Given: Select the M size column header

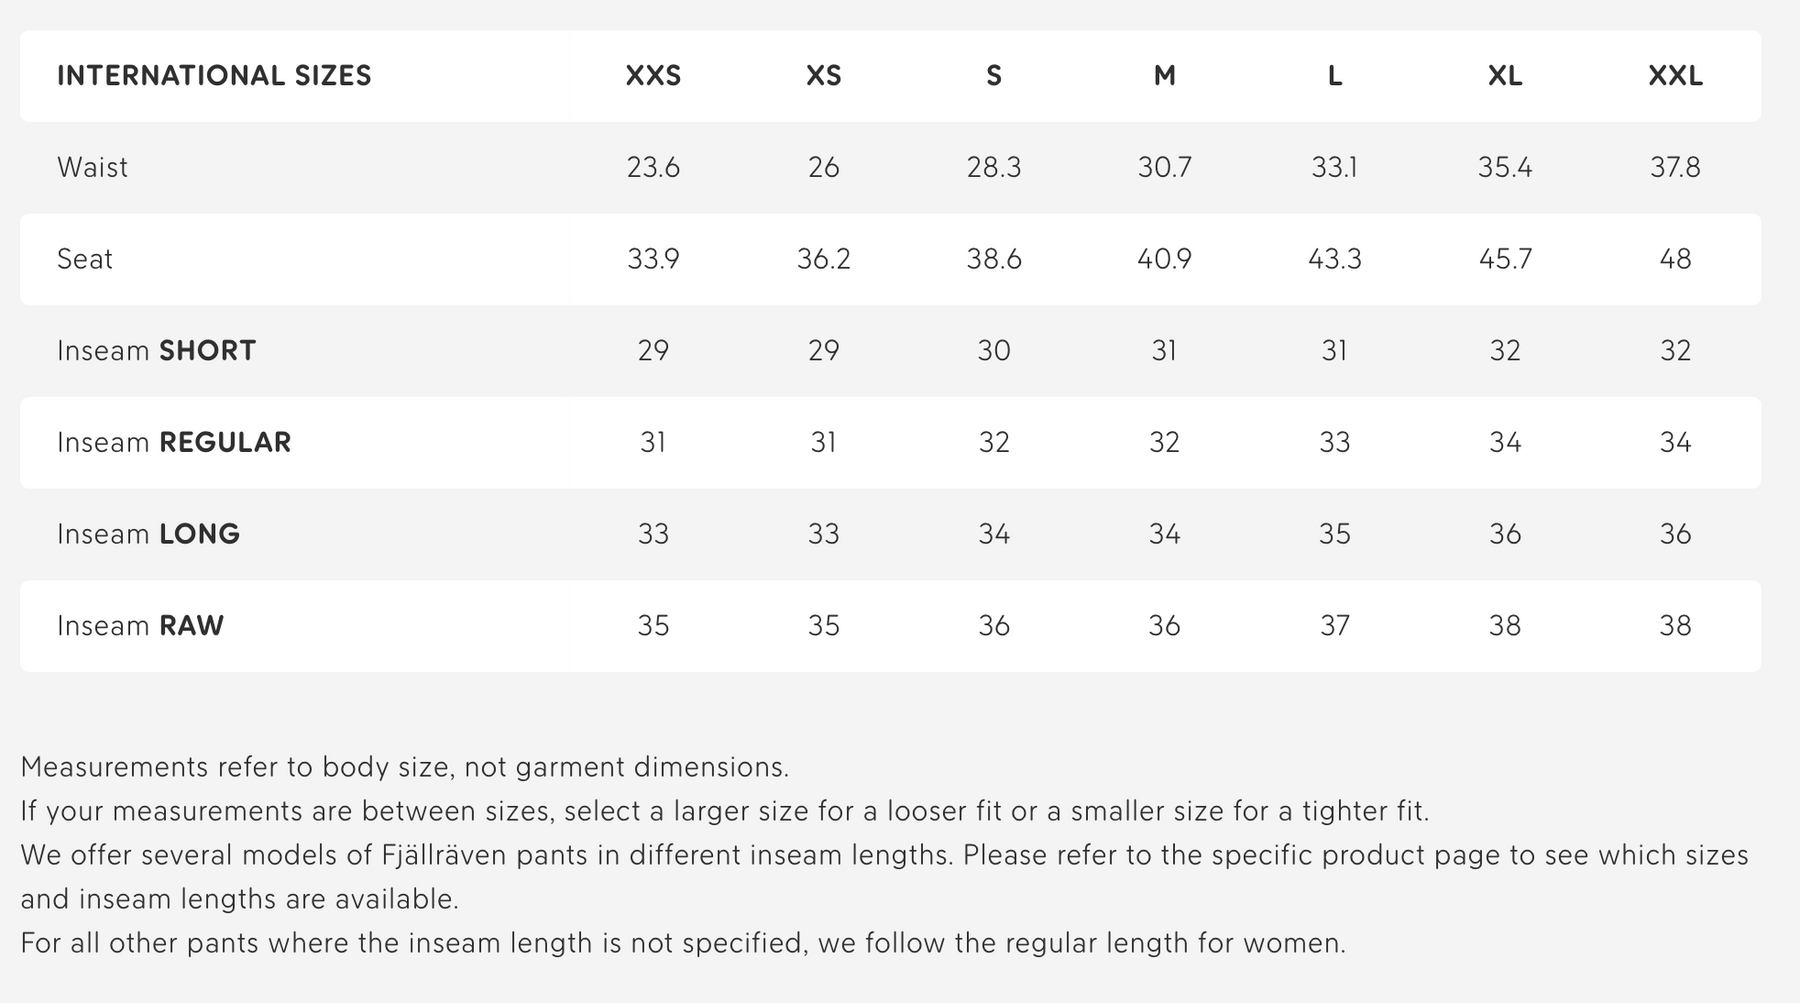Looking at the screenshot, I should tap(1164, 76).
